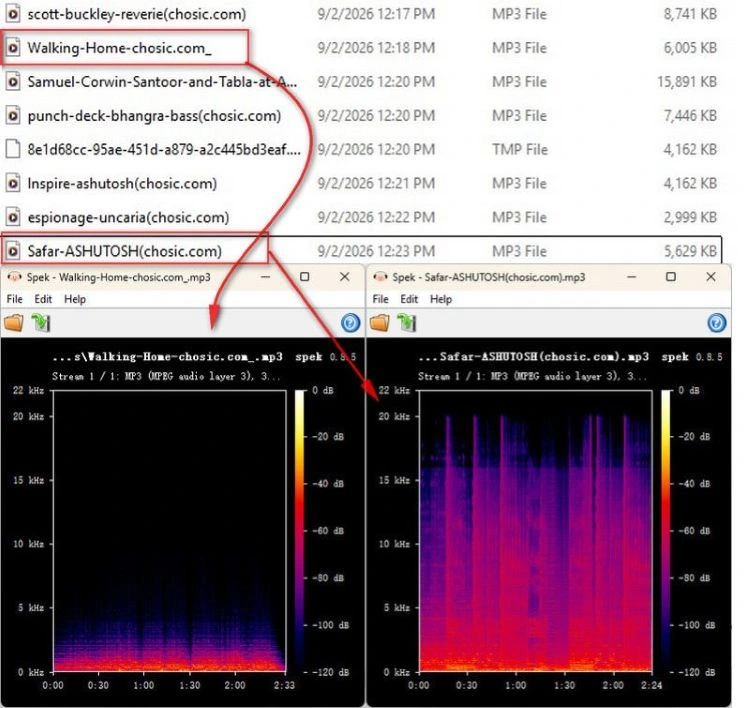
Task: Open Help menu in Walking-Home Spek window
Action: tap(75, 299)
